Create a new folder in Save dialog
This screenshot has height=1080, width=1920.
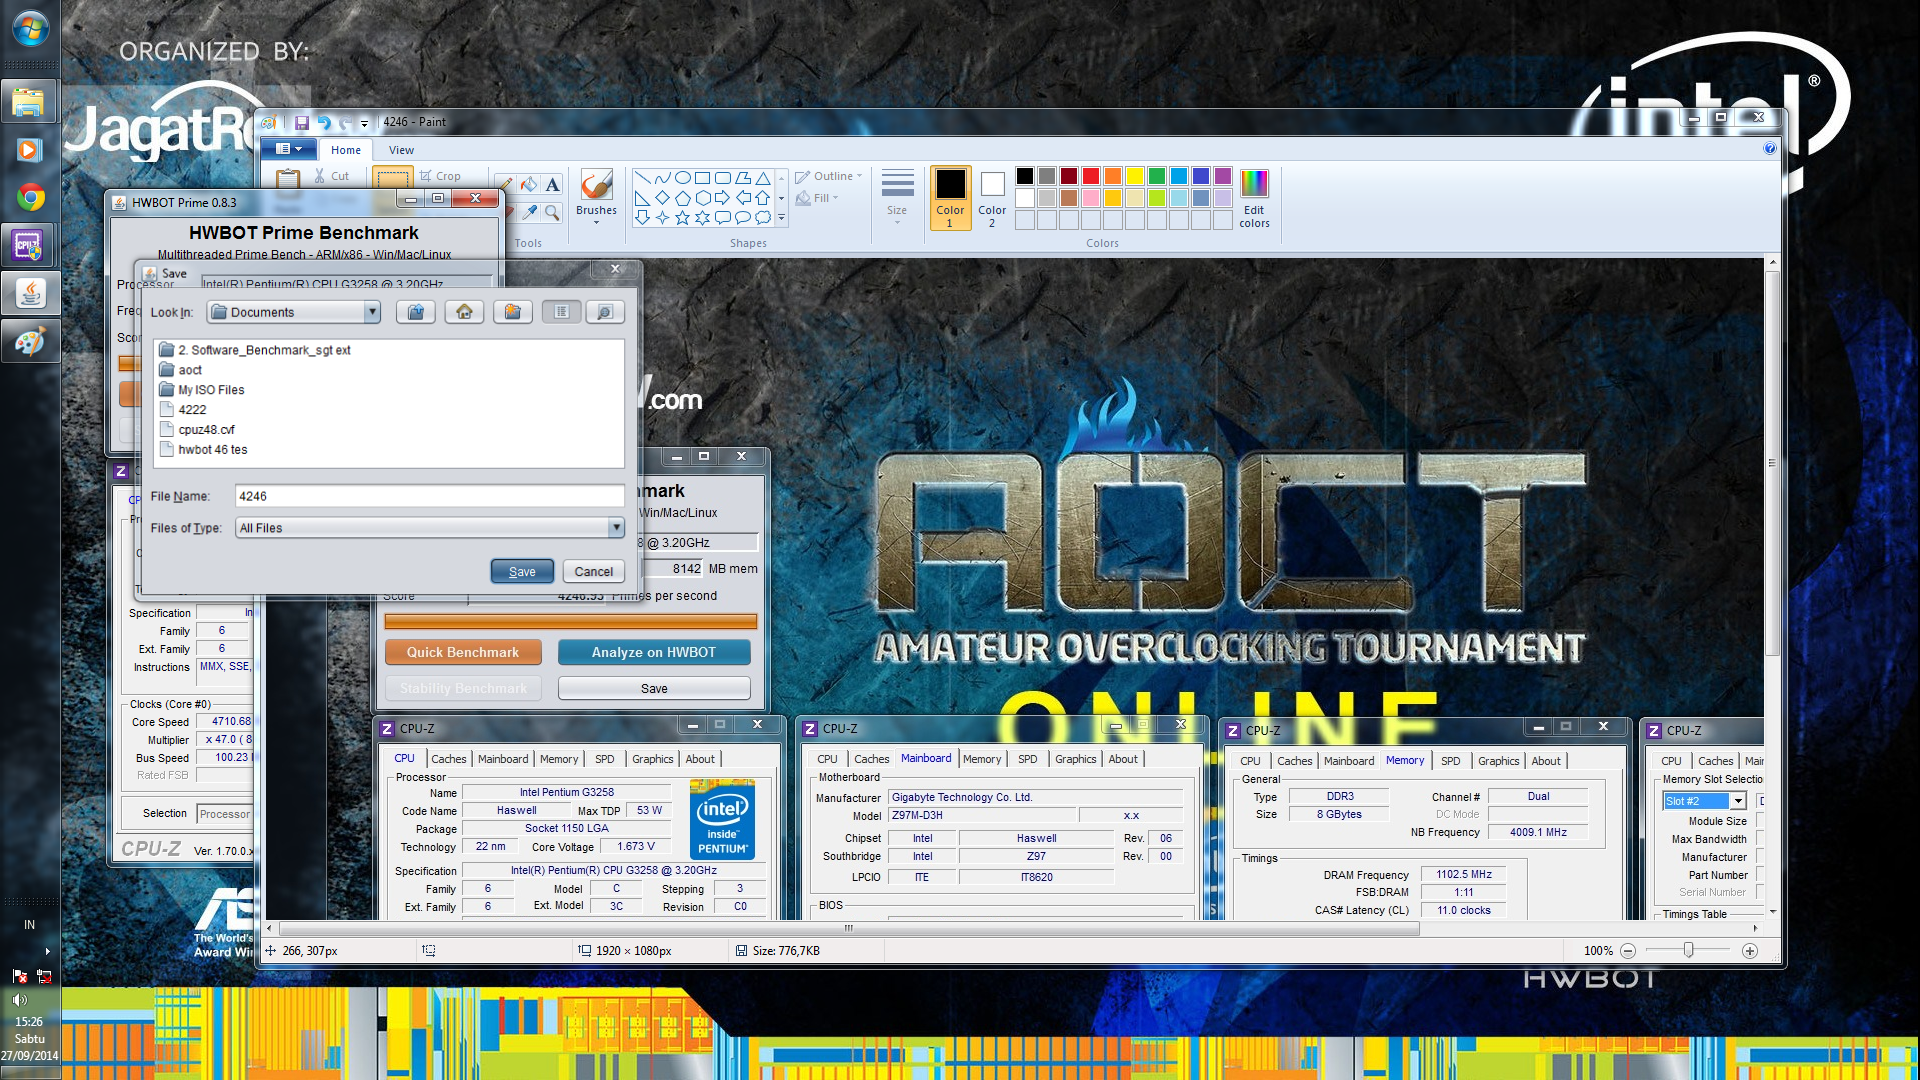pyautogui.click(x=512, y=312)
